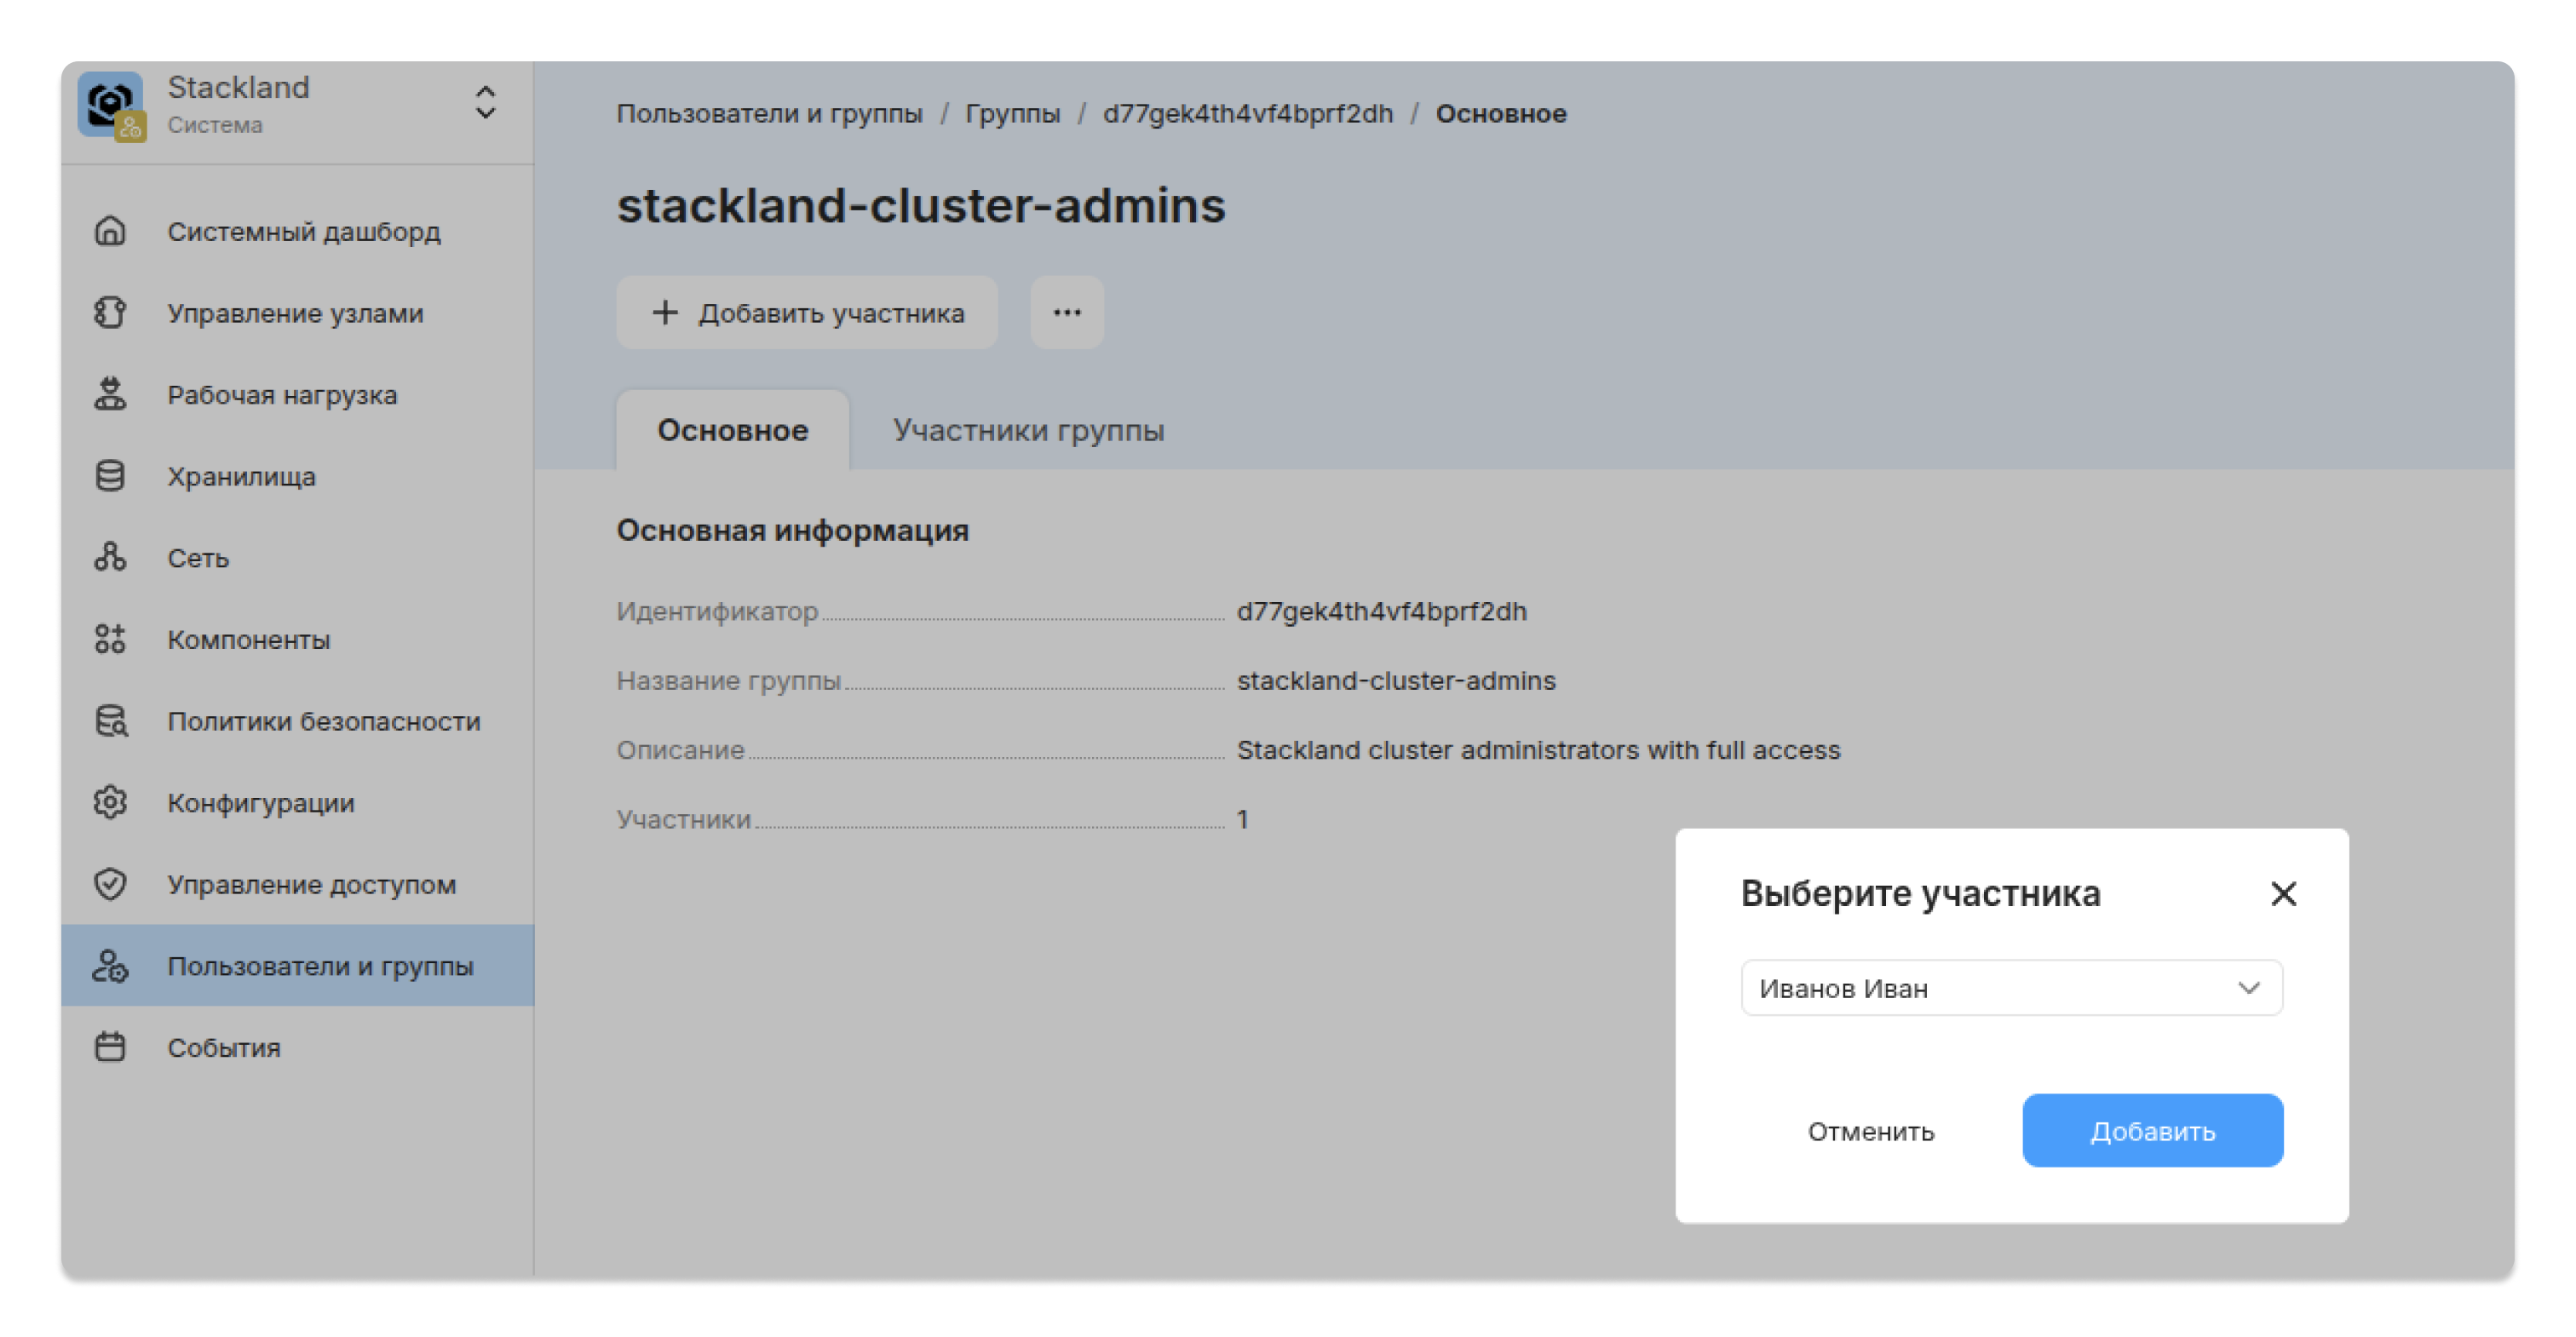Screen dimensions: 2576x1337
Task: Click the Пользователи и группы icon
Action: click(x=110, y=966)
